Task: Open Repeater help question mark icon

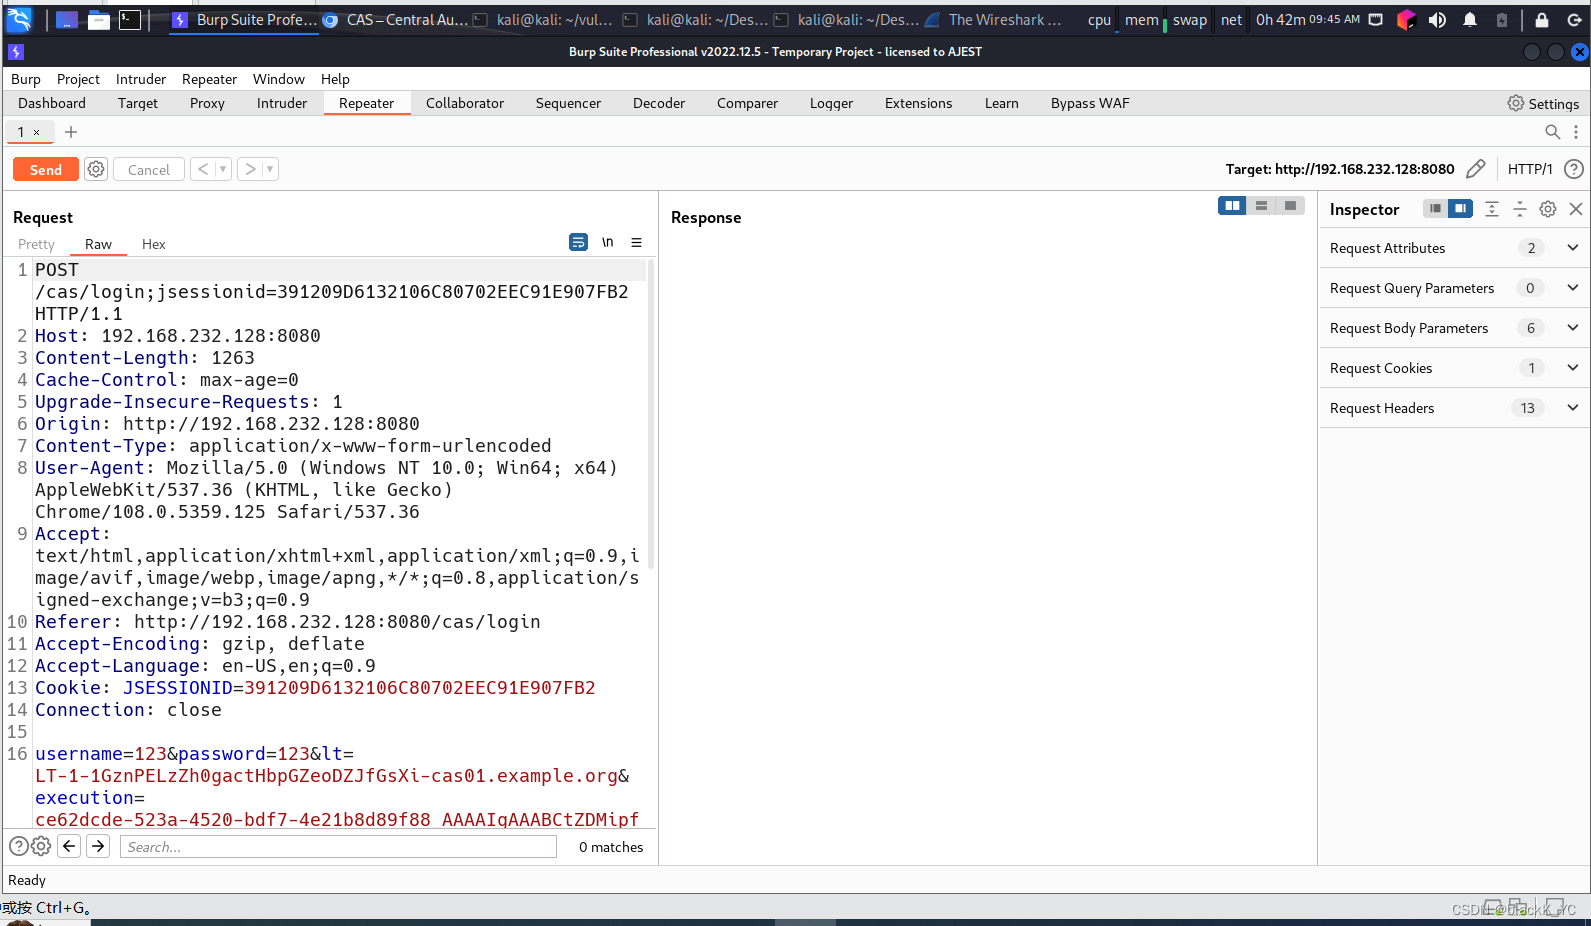Action: click(1573, 169)
